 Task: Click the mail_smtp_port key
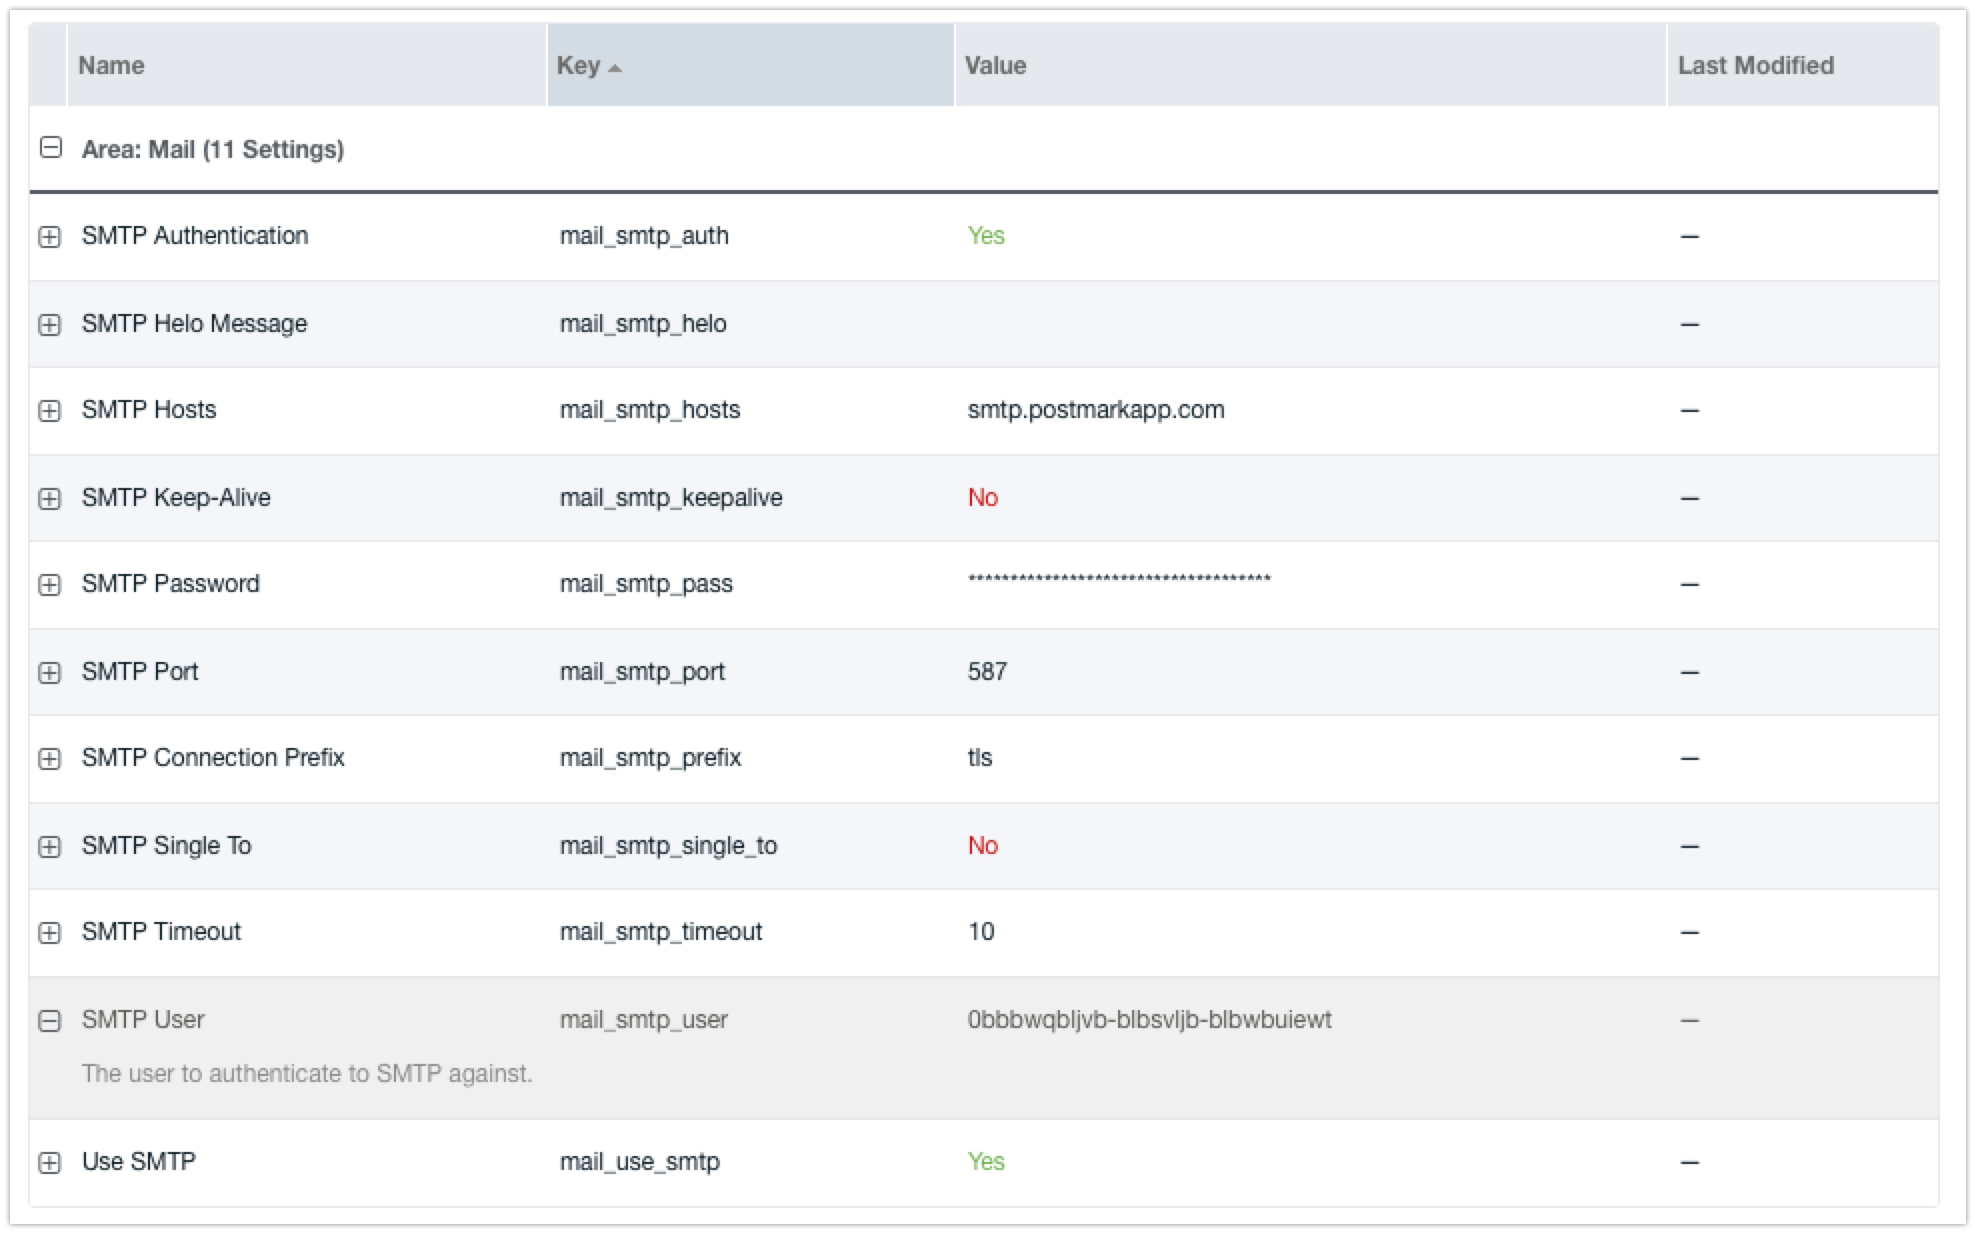(x=642, y=672)
